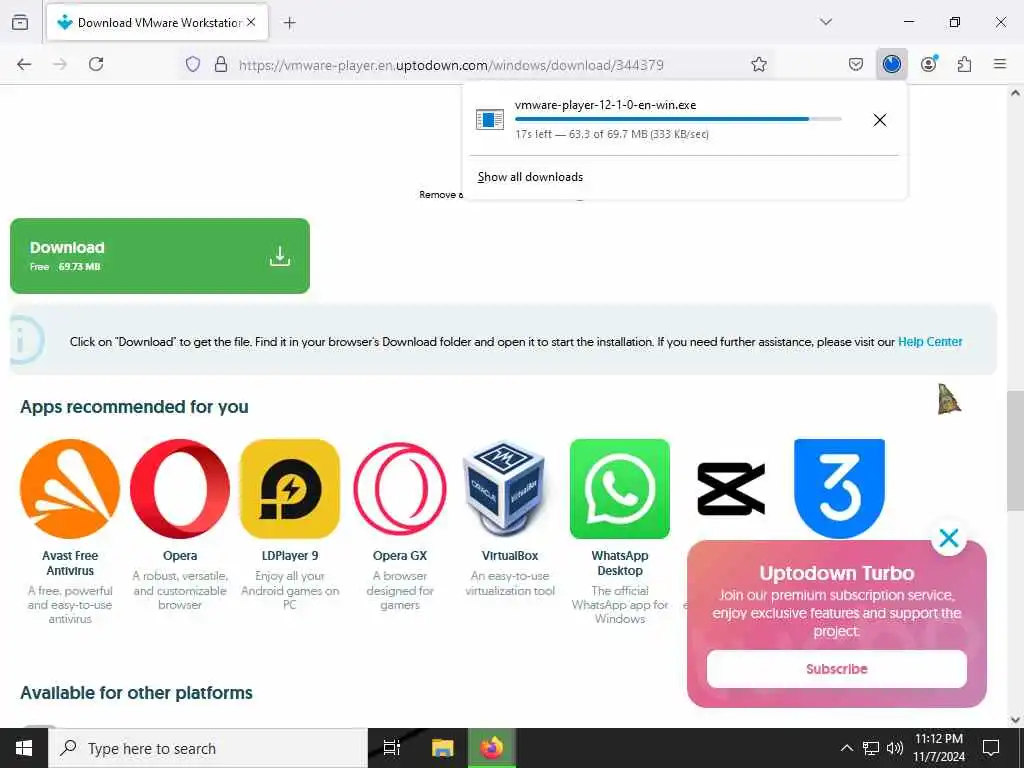The image size is (1024, 768).
Task: Bookmark this page with the star icon
Action: point(759,64)
